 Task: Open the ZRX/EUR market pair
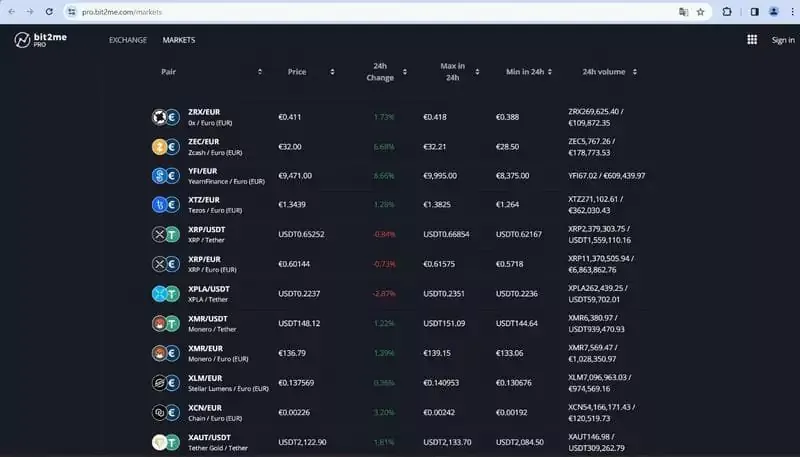point(204,112)
